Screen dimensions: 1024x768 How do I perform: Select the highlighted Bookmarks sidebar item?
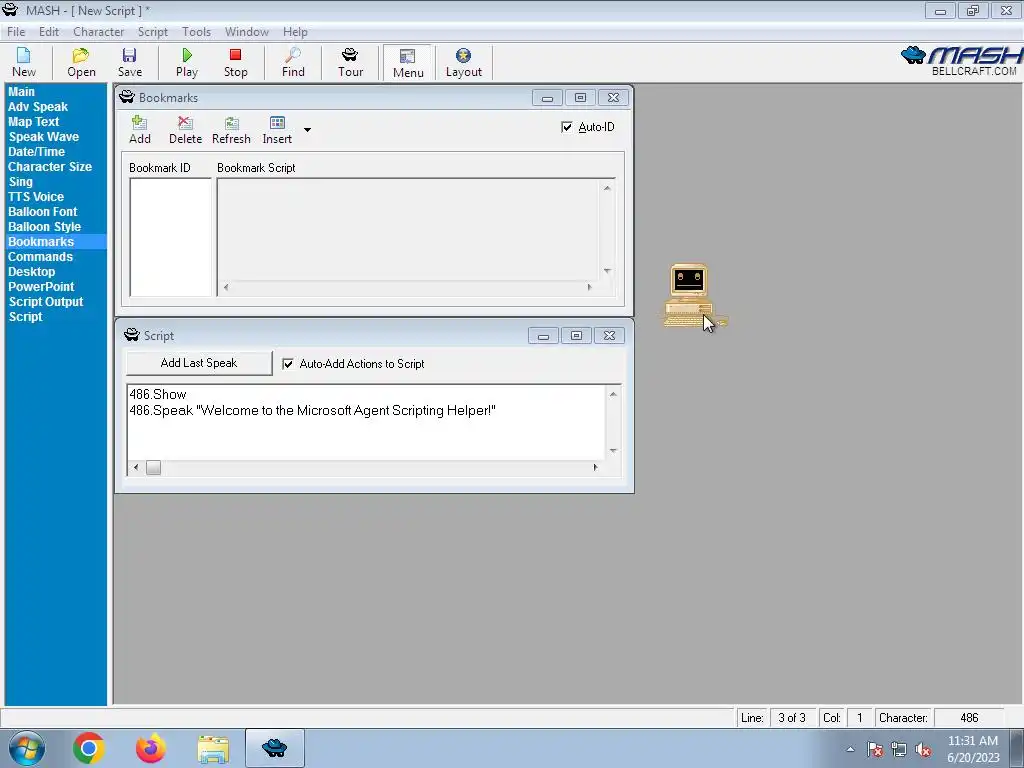[56, 242]
